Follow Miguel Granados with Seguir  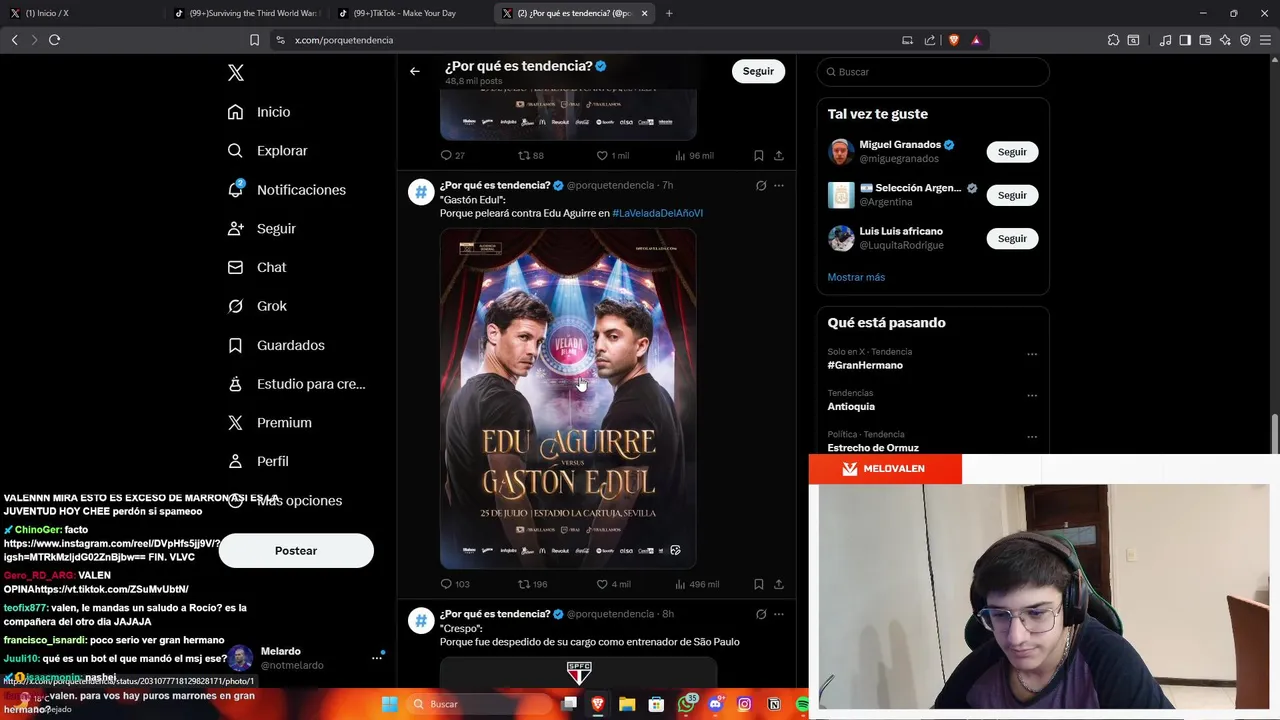pos(1012,152)
